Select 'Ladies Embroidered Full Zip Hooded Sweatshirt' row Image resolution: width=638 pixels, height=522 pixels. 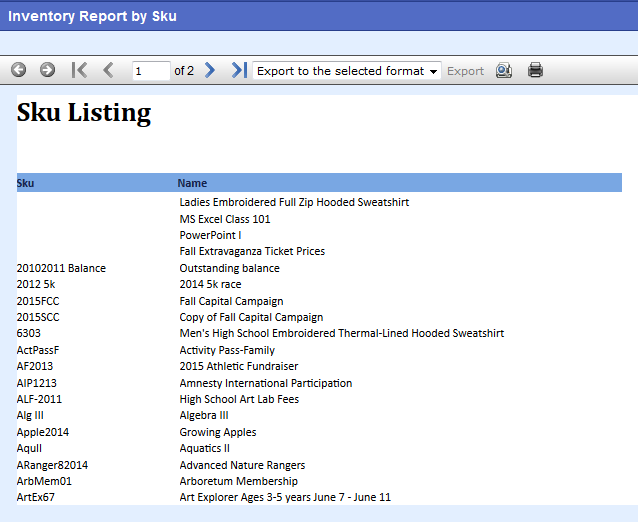tap(294, 202)
